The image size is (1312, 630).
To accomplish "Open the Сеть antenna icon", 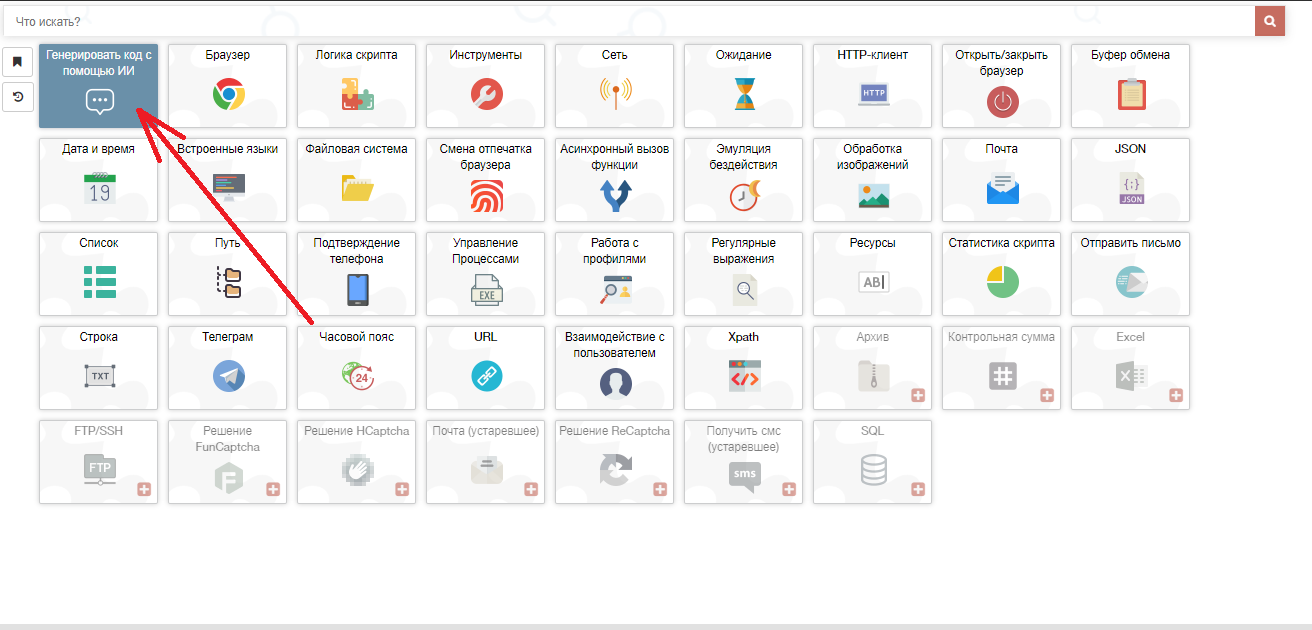I will (615, 94).
